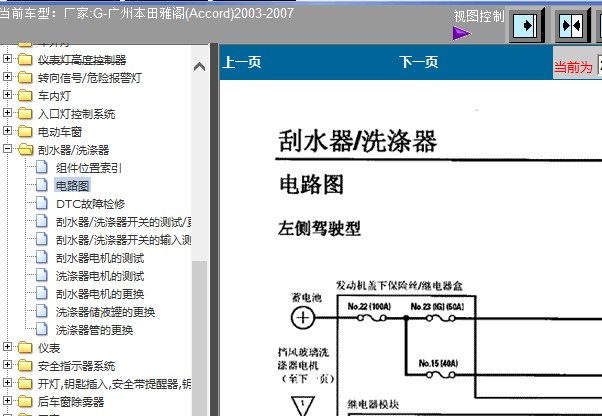Viewport: 602px width, 416px height.
Task: Click the 后车窗除雾器 folder icon
Action: (x=25, y=402)
